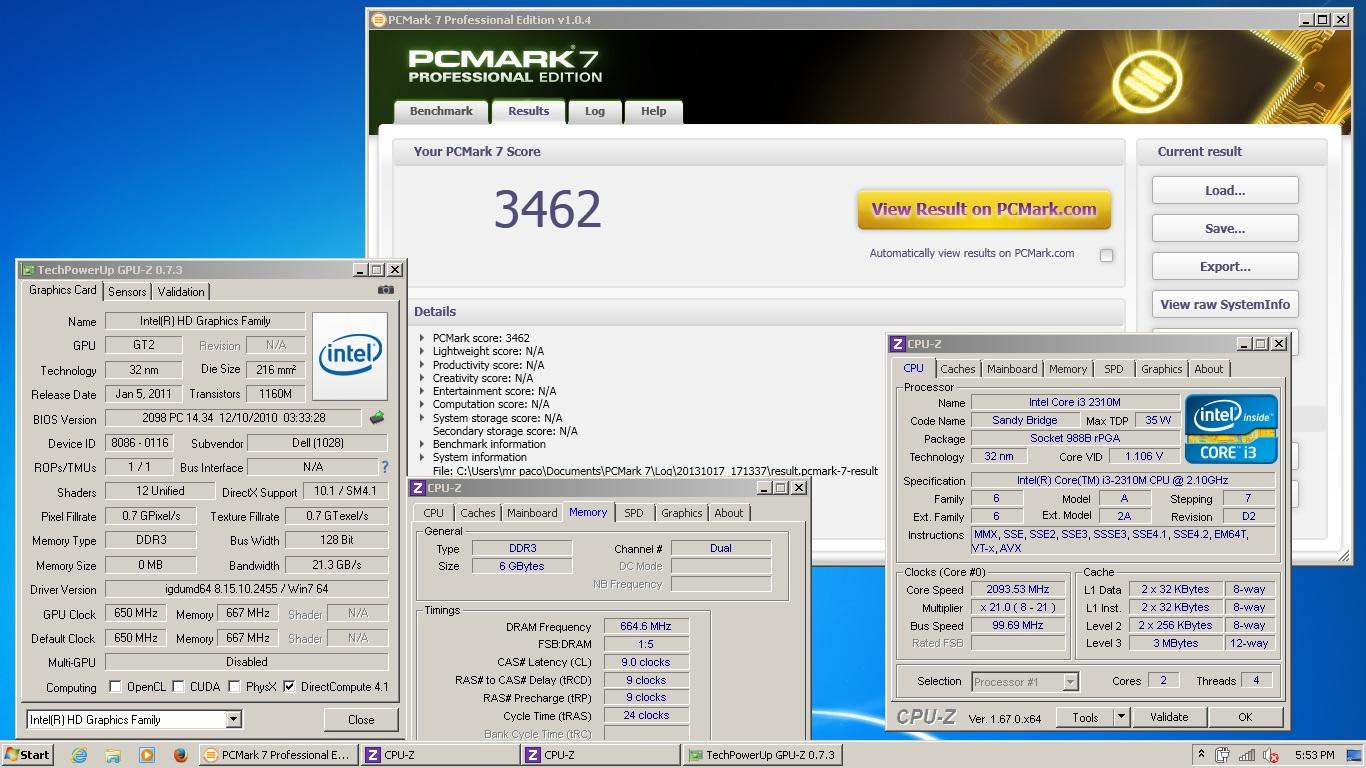Viewport: 1366px width, 768px height.
Task: Click View raw SystemInfo button
Action: (1225, 305)
